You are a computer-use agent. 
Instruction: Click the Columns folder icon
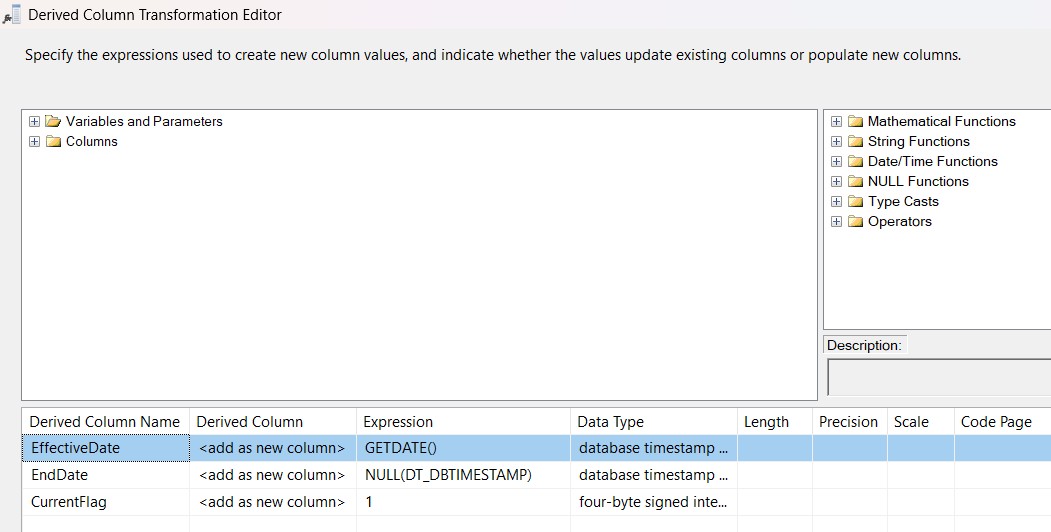click(x=53, y=142)
